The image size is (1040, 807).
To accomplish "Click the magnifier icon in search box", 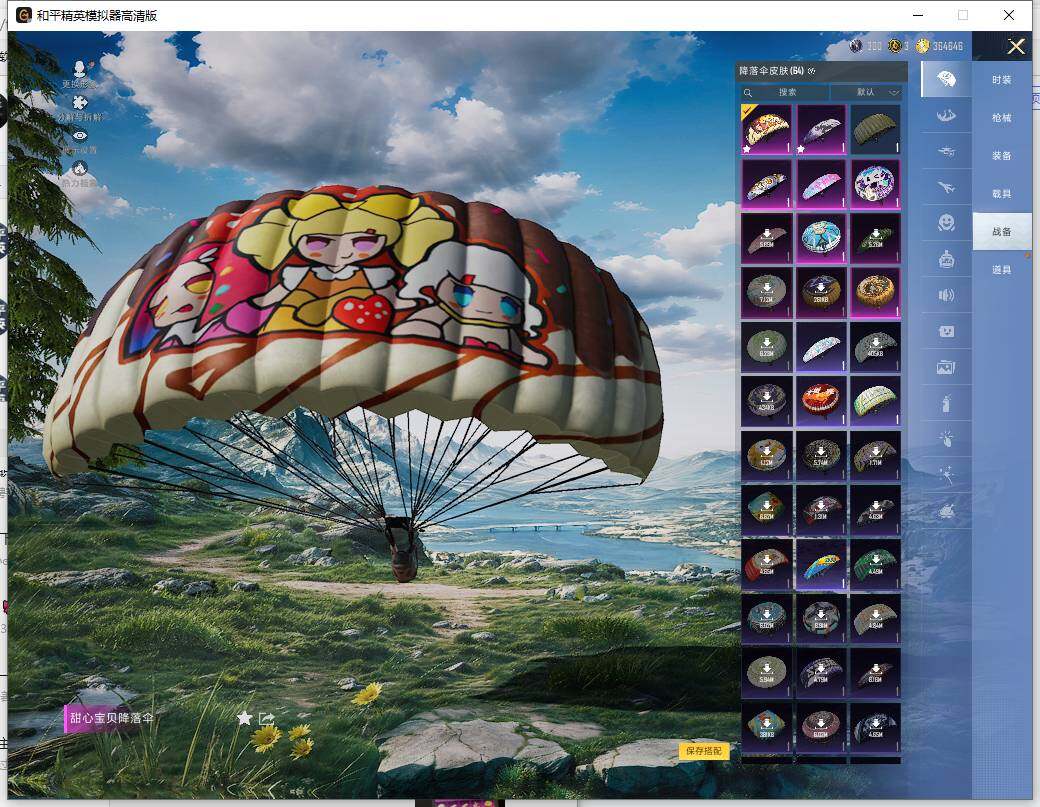I will coord(748,92).
